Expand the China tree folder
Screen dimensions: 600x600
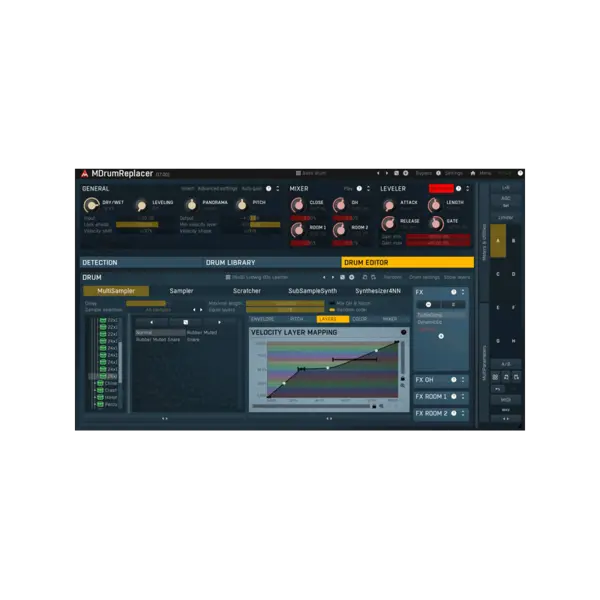(x=95, y=383)
